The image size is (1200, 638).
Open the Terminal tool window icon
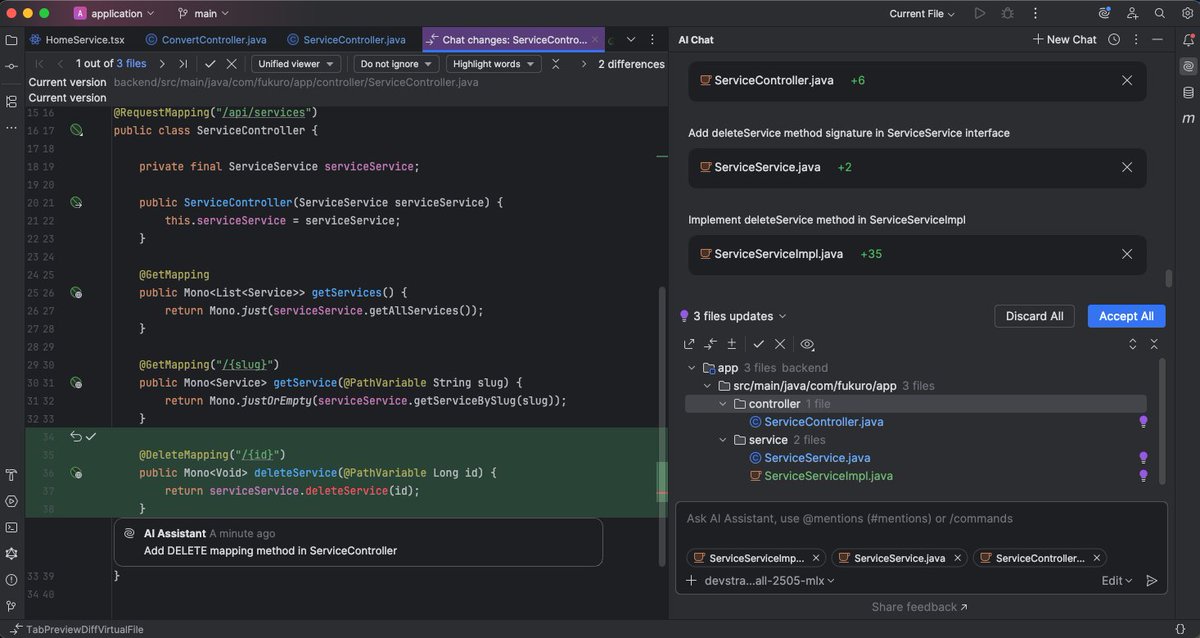point(11,527)
